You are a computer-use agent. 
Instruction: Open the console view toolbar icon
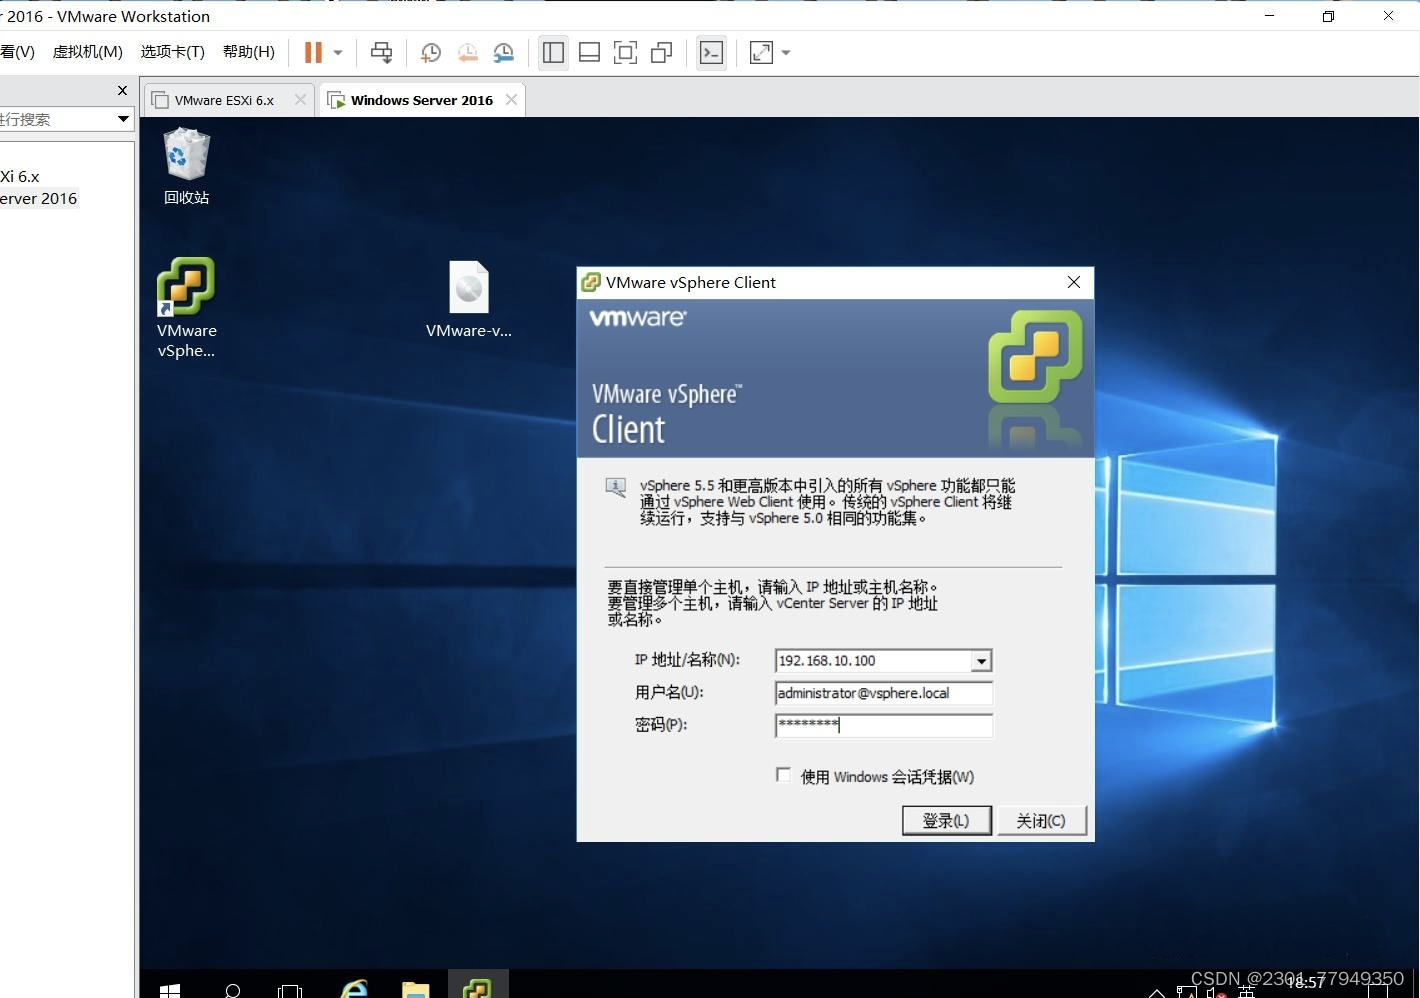[x=711, y=52]
